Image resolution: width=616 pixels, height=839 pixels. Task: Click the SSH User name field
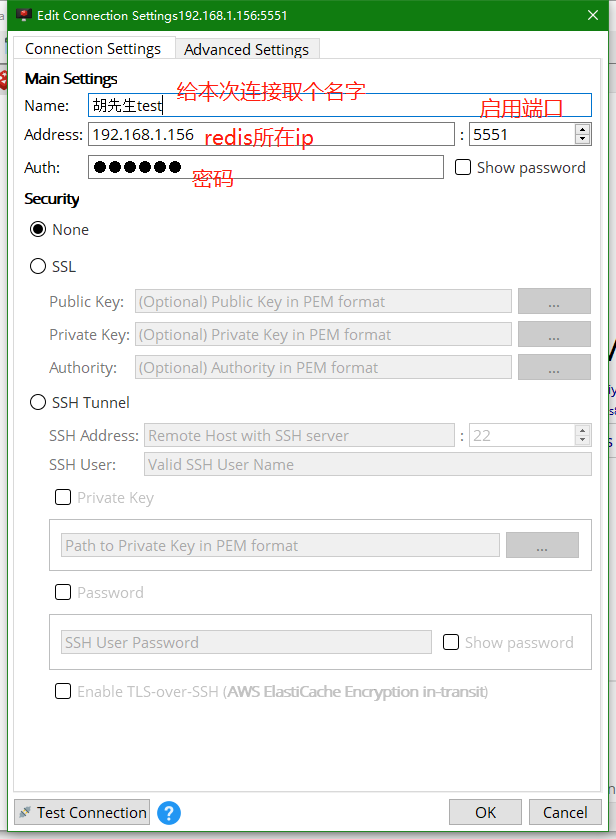click(368, 464)
